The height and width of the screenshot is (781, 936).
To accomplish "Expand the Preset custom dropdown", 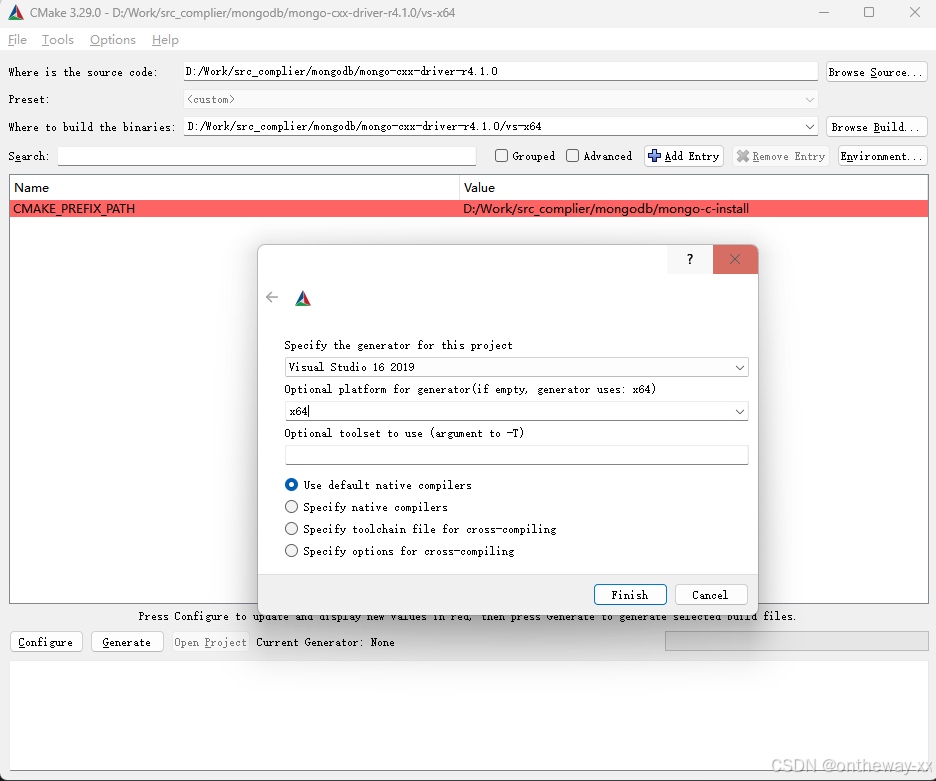I will pos(809,100).
